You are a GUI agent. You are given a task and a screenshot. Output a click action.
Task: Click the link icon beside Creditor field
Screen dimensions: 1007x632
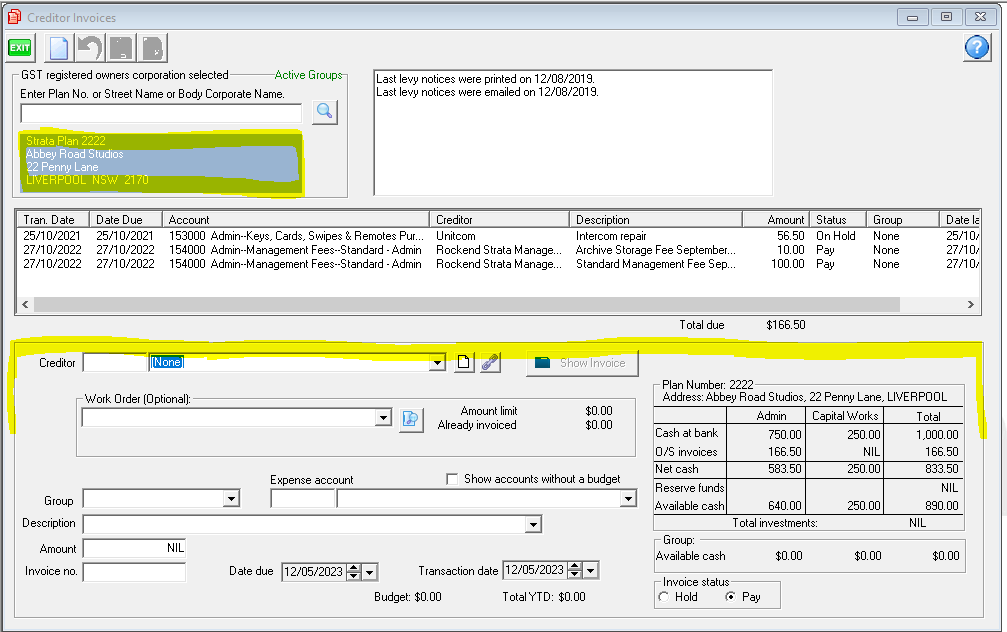(490, 363)
